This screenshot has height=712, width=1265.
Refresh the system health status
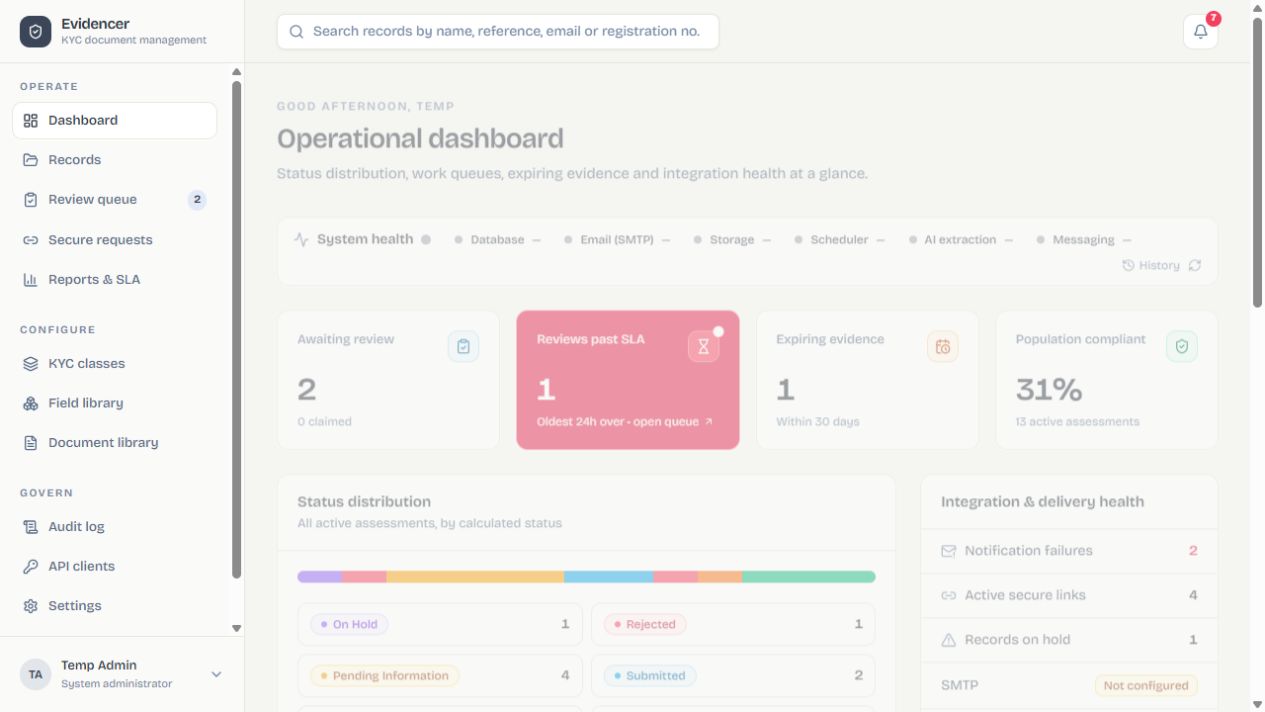tap(1194, 266)
